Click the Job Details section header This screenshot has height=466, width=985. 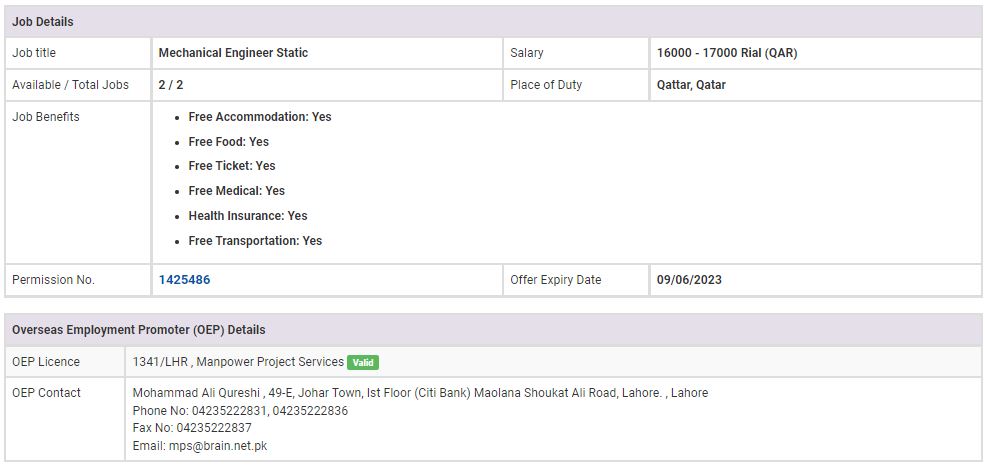coord(43,22)
